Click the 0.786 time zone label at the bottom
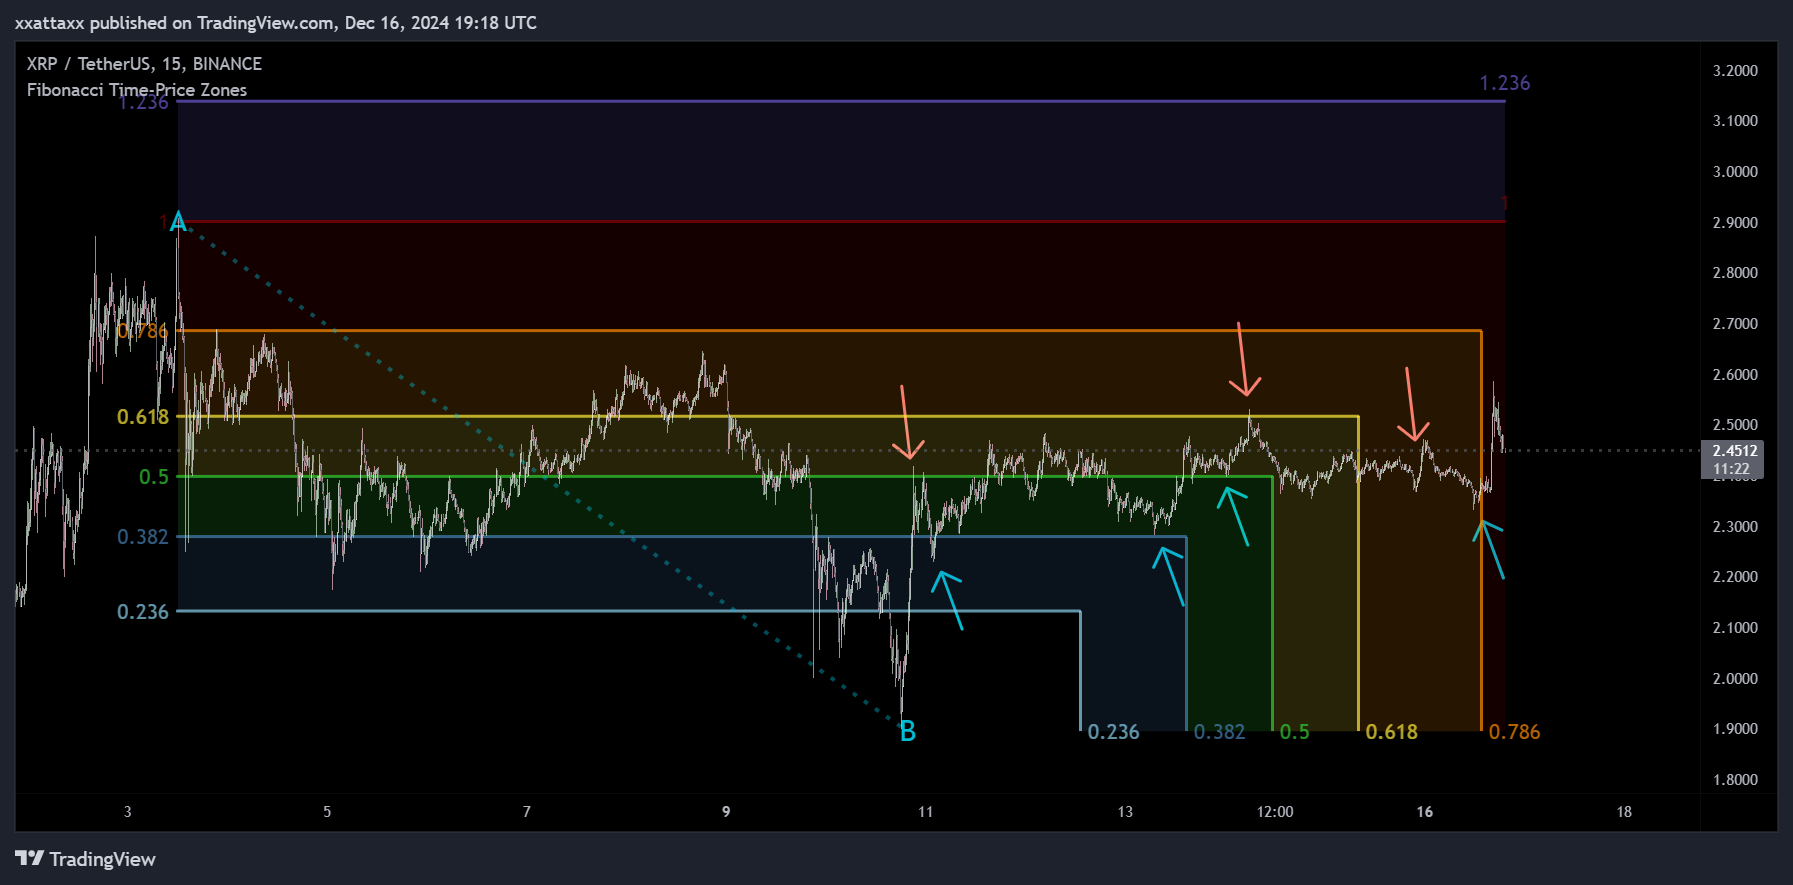The height and width of the screenshot is (885, 1793). [1514, 732]
